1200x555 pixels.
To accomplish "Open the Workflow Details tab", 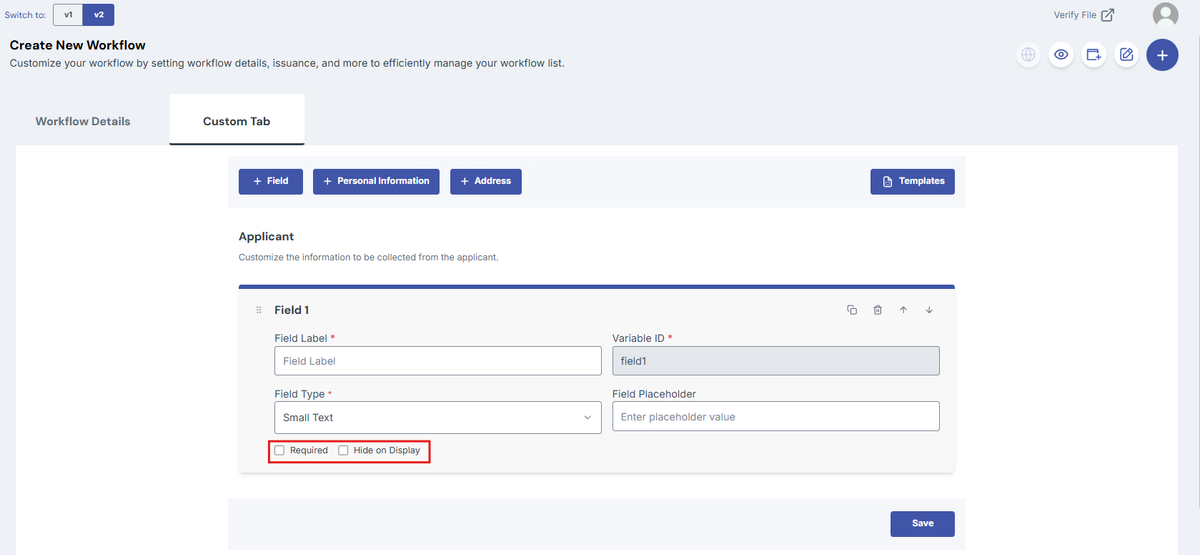I will [x=83, y=121].
